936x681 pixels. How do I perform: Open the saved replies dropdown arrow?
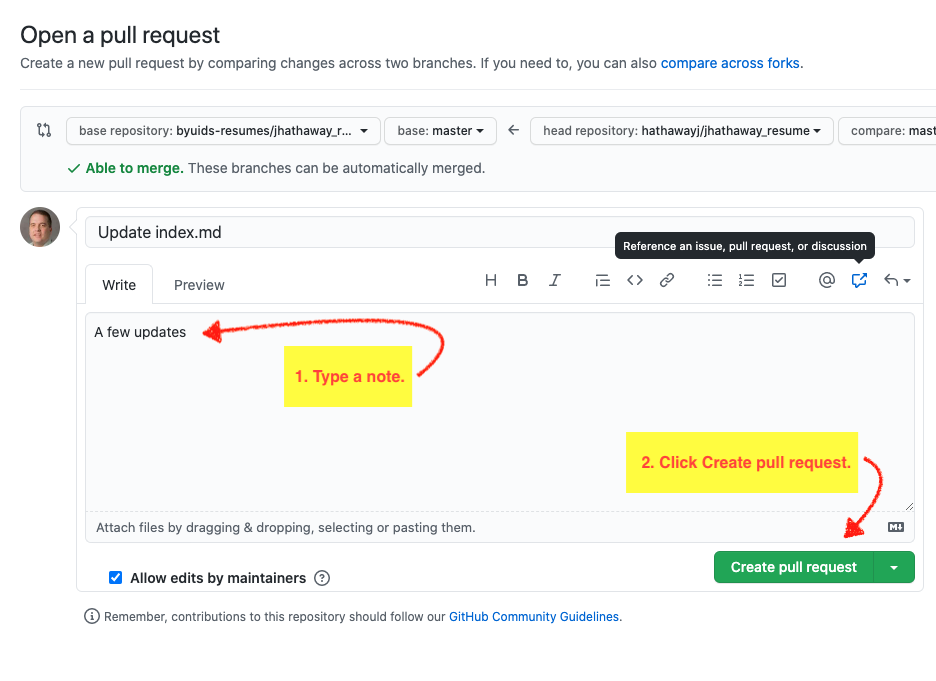coord(897,281)
